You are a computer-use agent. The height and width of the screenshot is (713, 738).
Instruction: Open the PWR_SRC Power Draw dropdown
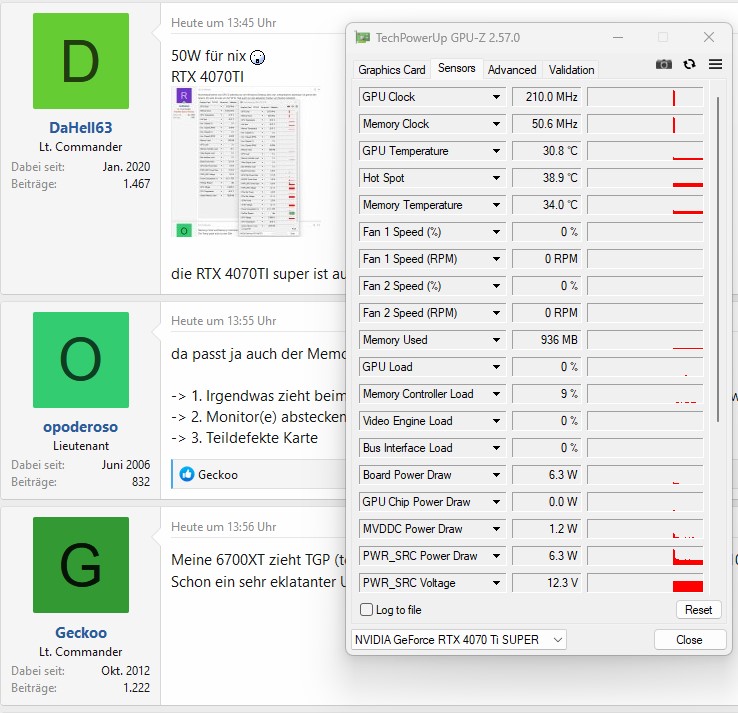tap(496, 556)
